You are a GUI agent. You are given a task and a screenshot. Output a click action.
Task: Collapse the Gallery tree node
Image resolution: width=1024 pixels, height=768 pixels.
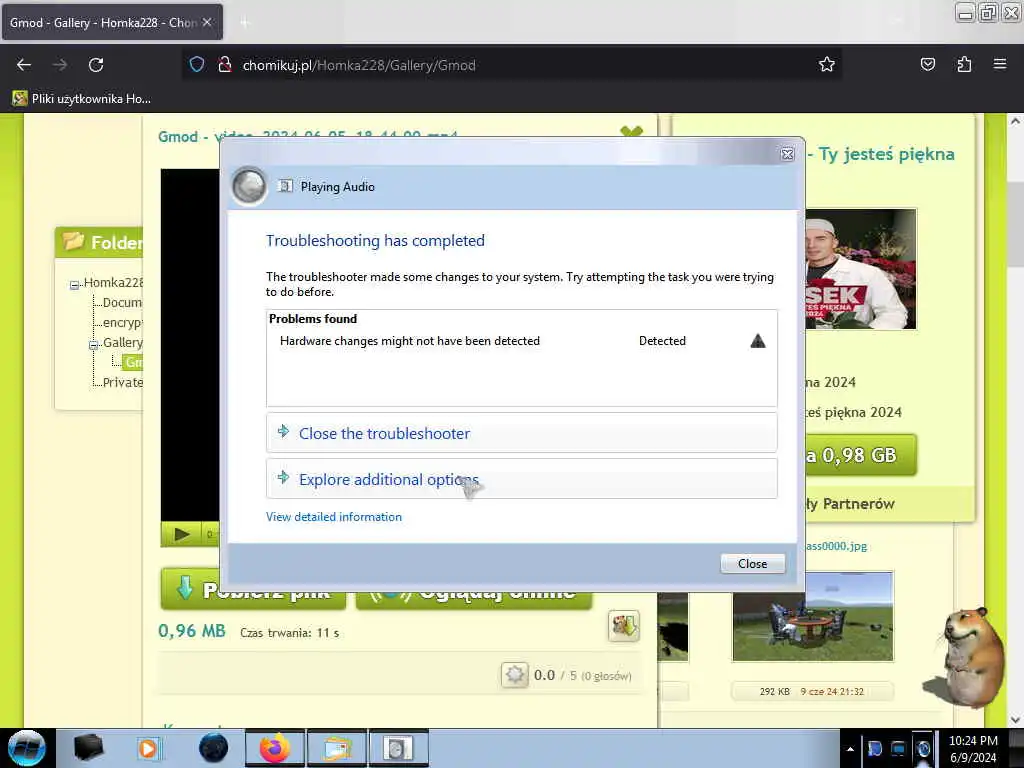point(93,345)
